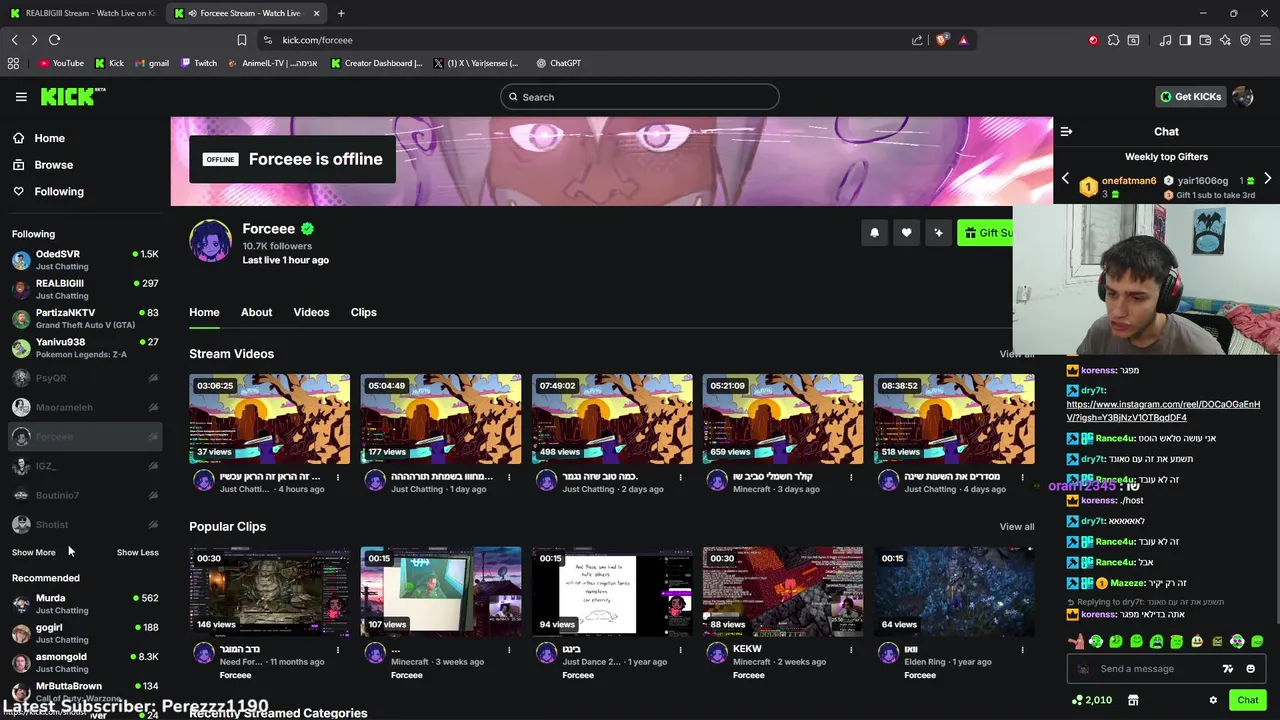This screenshot has height=720, width=1280.
Task: Open the YouTube bookmark
Action: pos(61,63)
